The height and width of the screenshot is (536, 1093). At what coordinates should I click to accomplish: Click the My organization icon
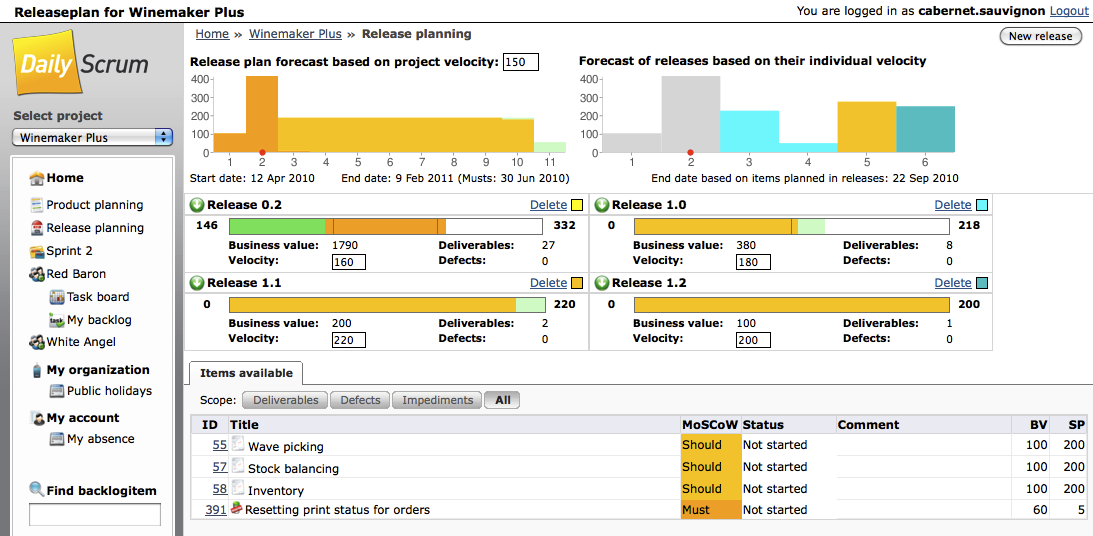37,370
